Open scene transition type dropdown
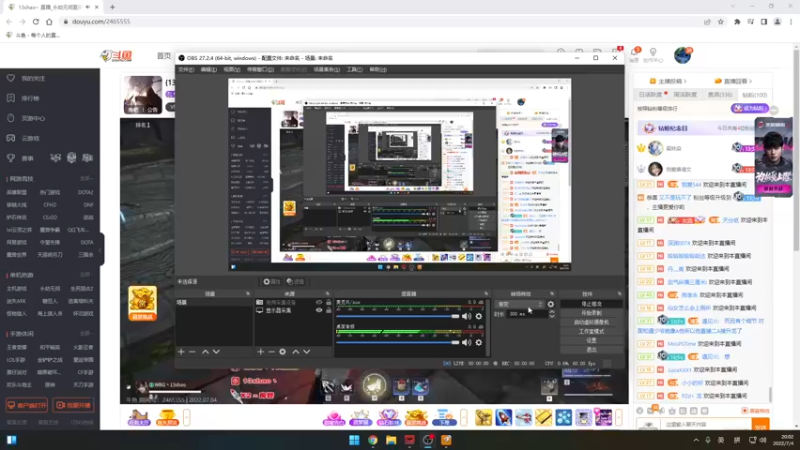This screenshot has width=800, height=450. point(519,304)
